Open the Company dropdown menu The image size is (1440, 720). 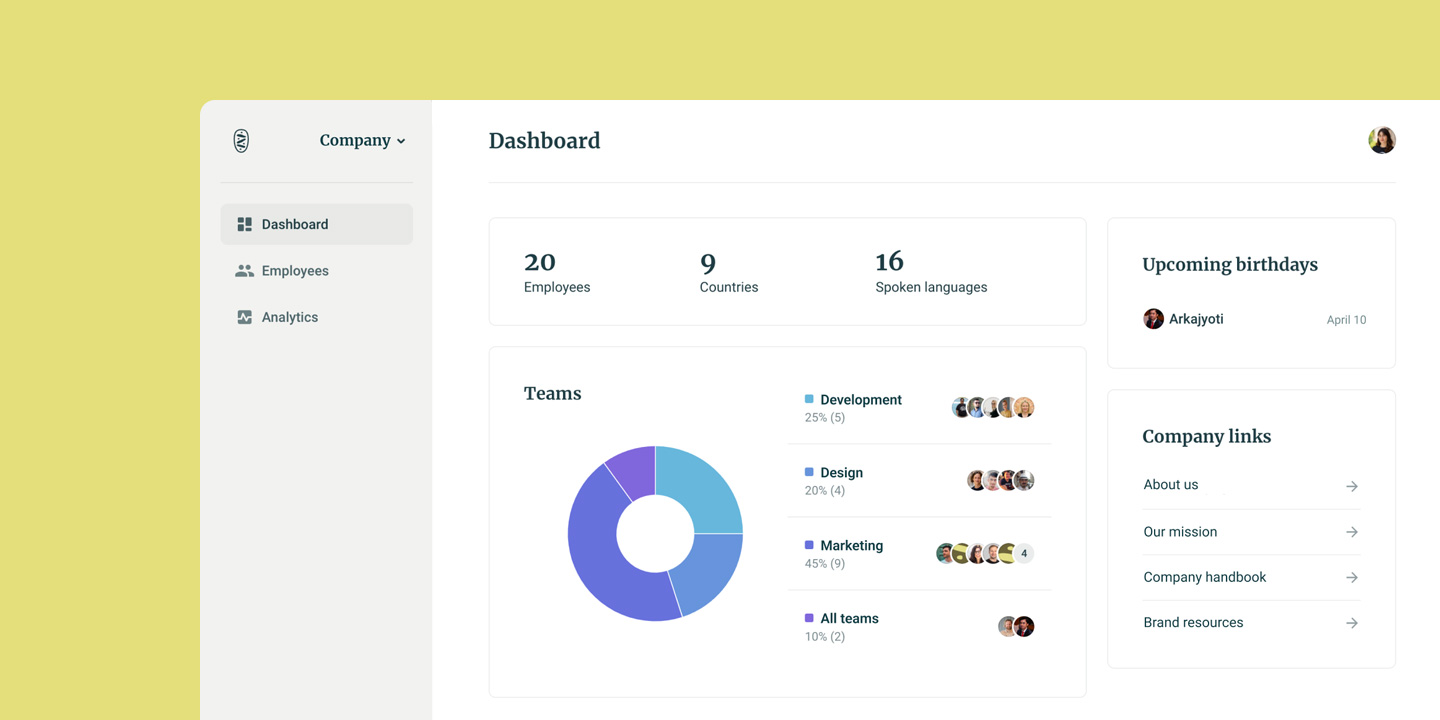click(x=362, y=141)
